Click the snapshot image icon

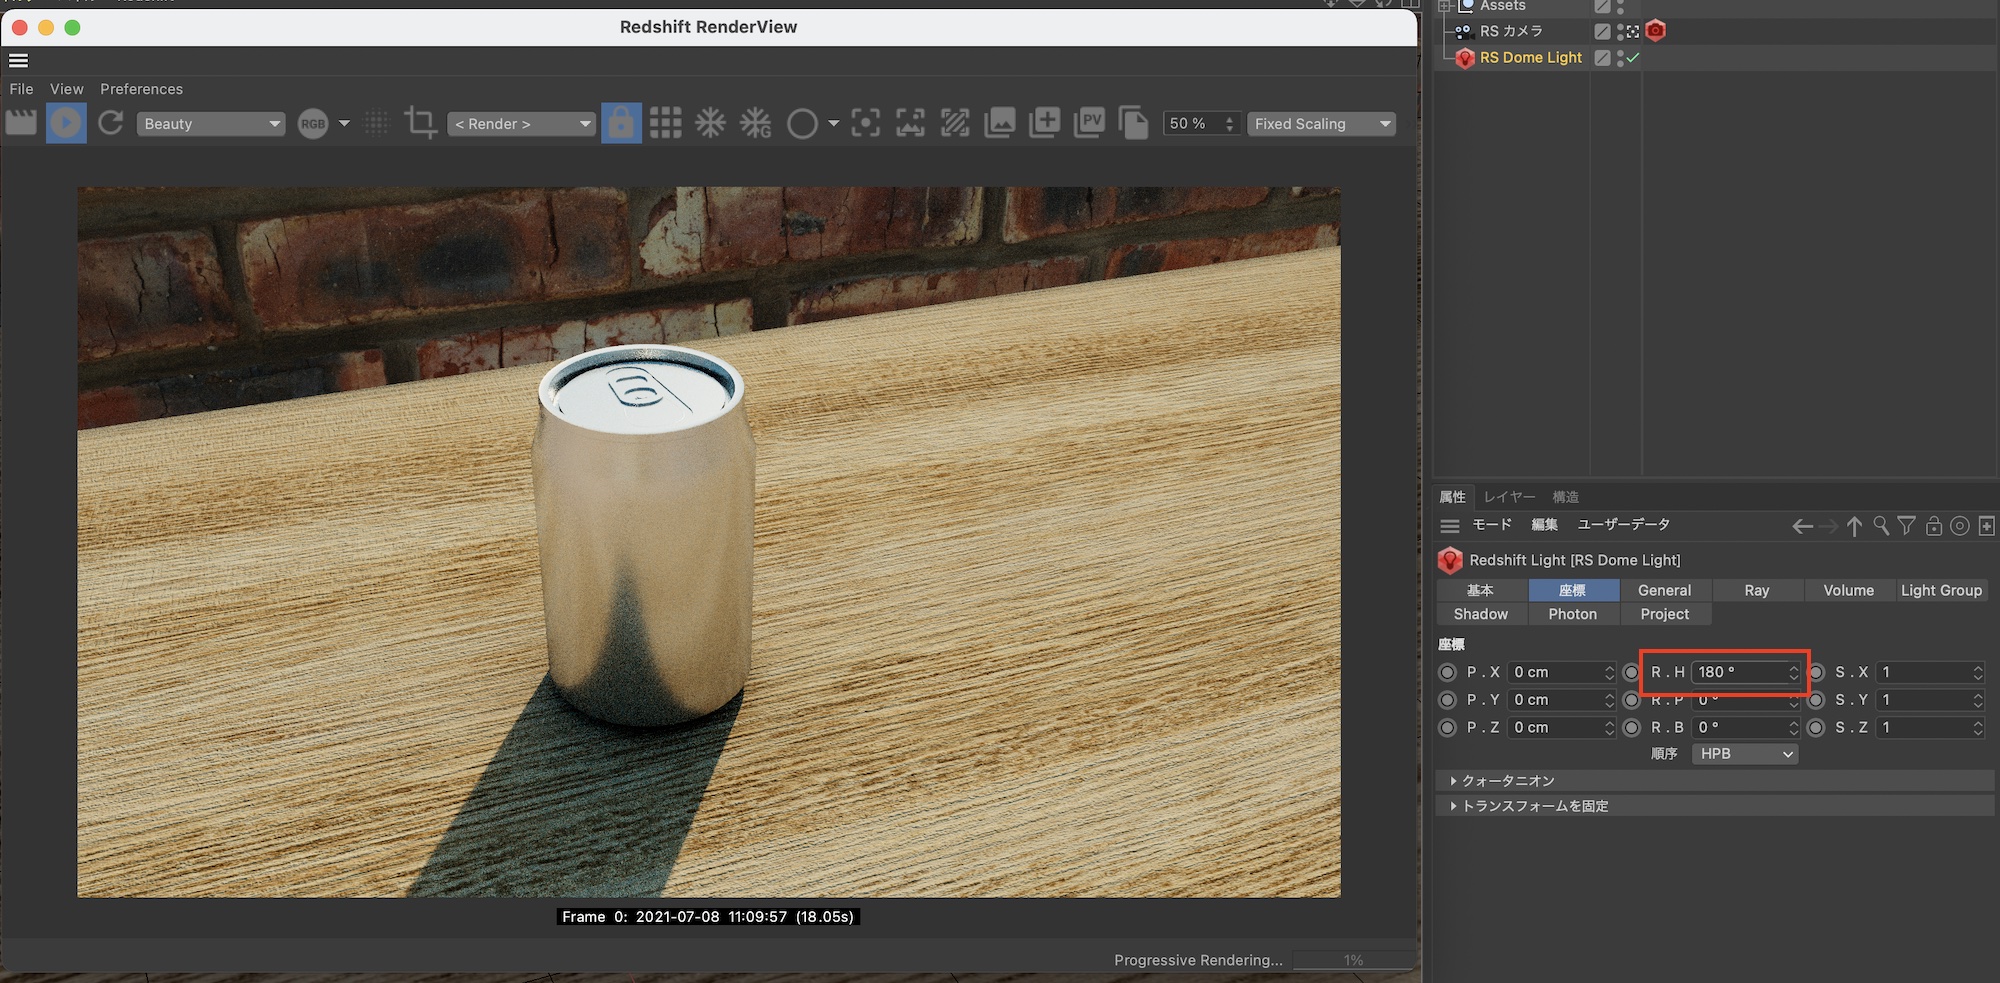[1000, 123]
